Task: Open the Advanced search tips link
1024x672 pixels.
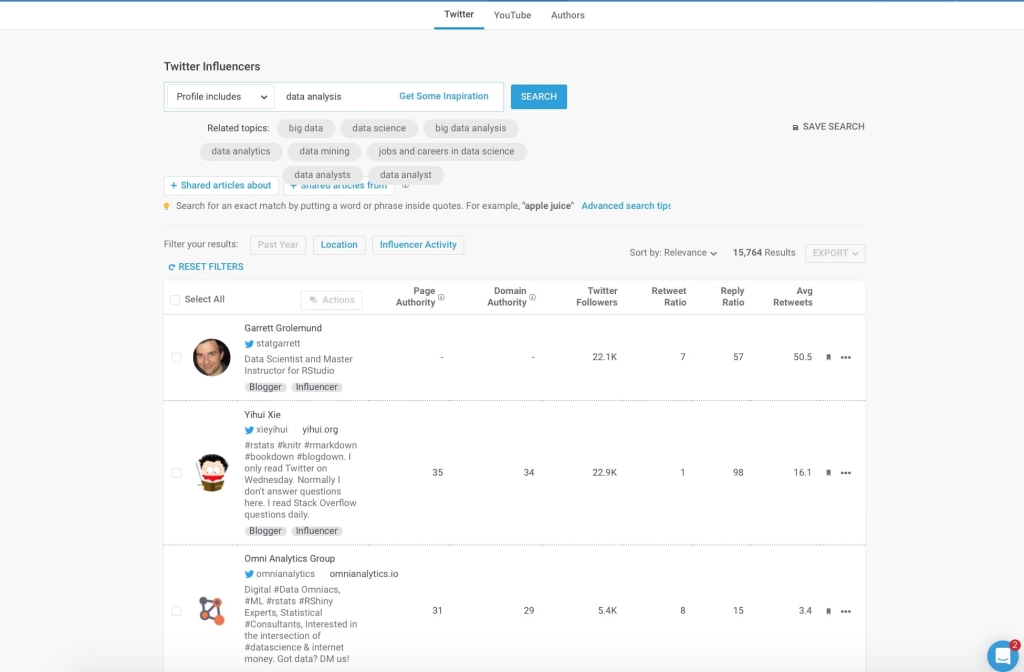Action: [x=626, y=205]
